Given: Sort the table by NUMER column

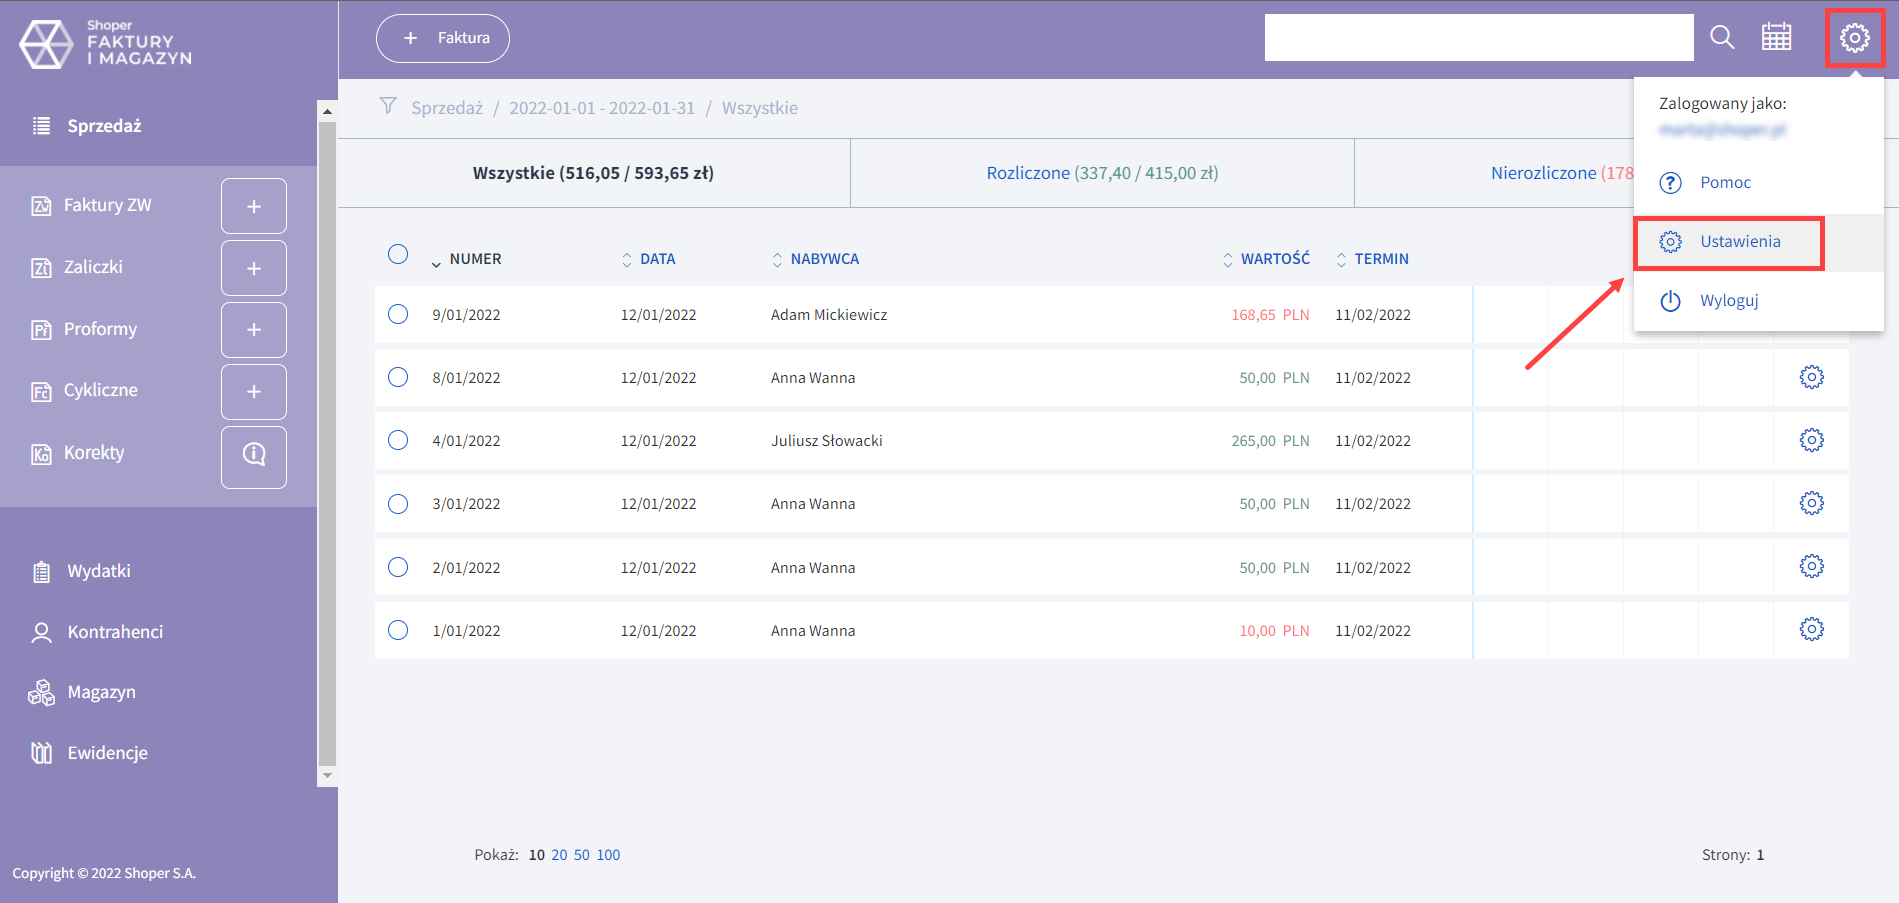Looking at the screenshot, I should click(x=474, y=259).
